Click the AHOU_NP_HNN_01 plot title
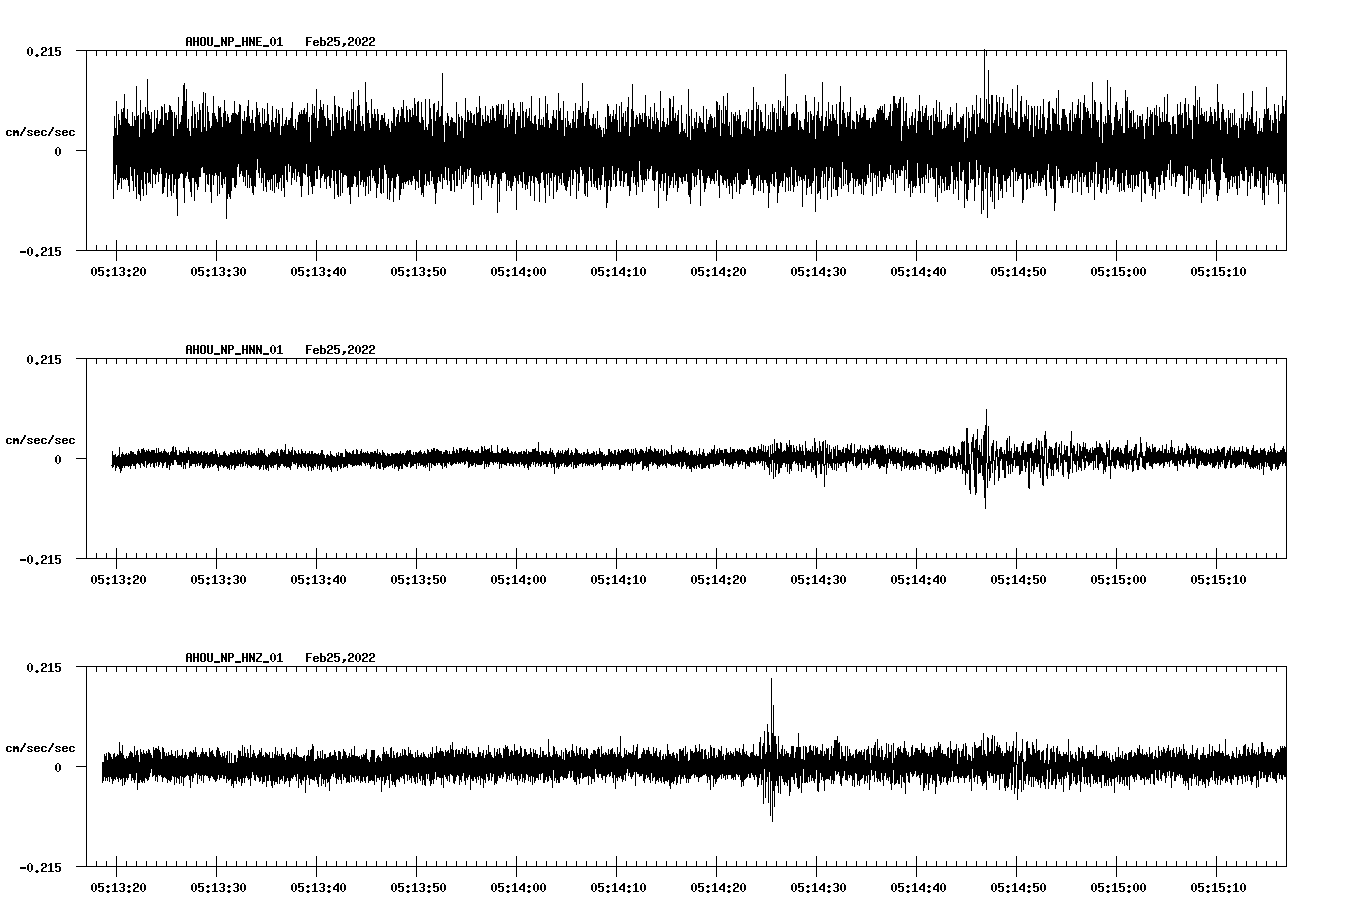Image resolution: width=1358 pixels, height=924 pixels. point(234,350)
